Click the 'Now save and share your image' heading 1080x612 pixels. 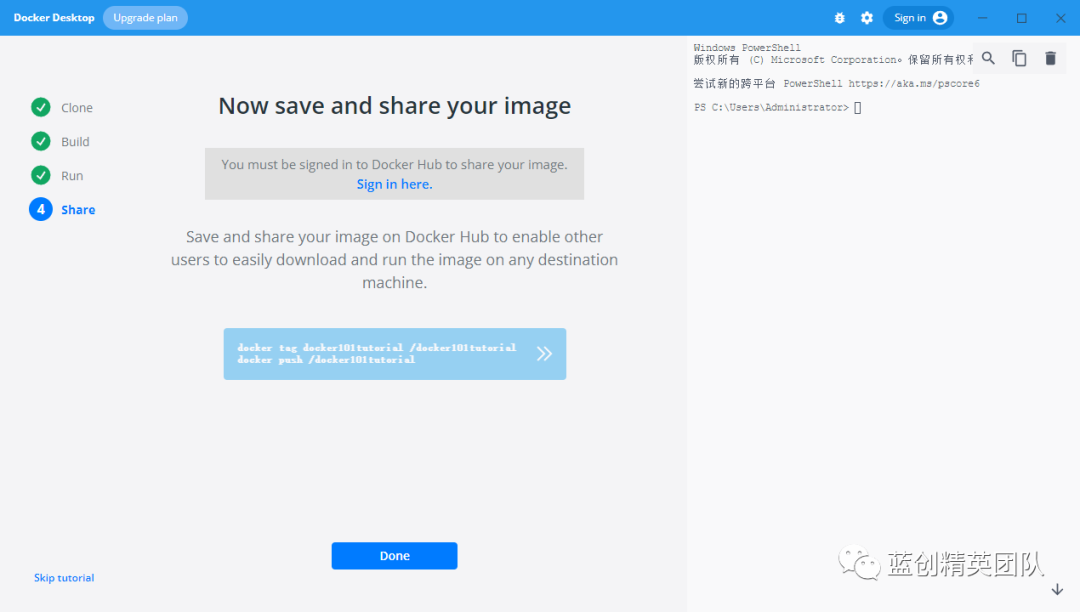(395, 106)
